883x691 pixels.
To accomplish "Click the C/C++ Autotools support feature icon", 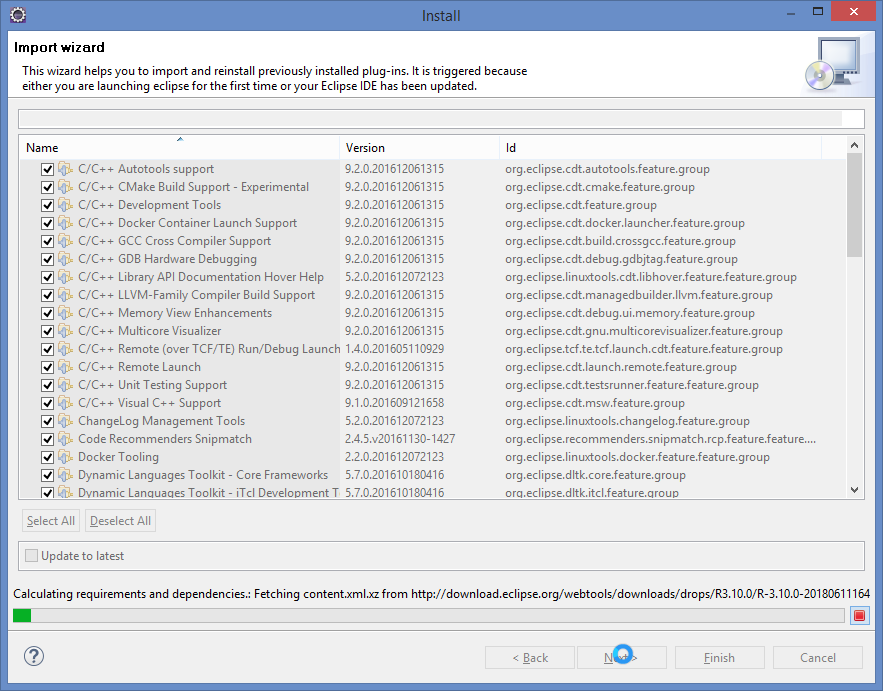I will point(66,169).
